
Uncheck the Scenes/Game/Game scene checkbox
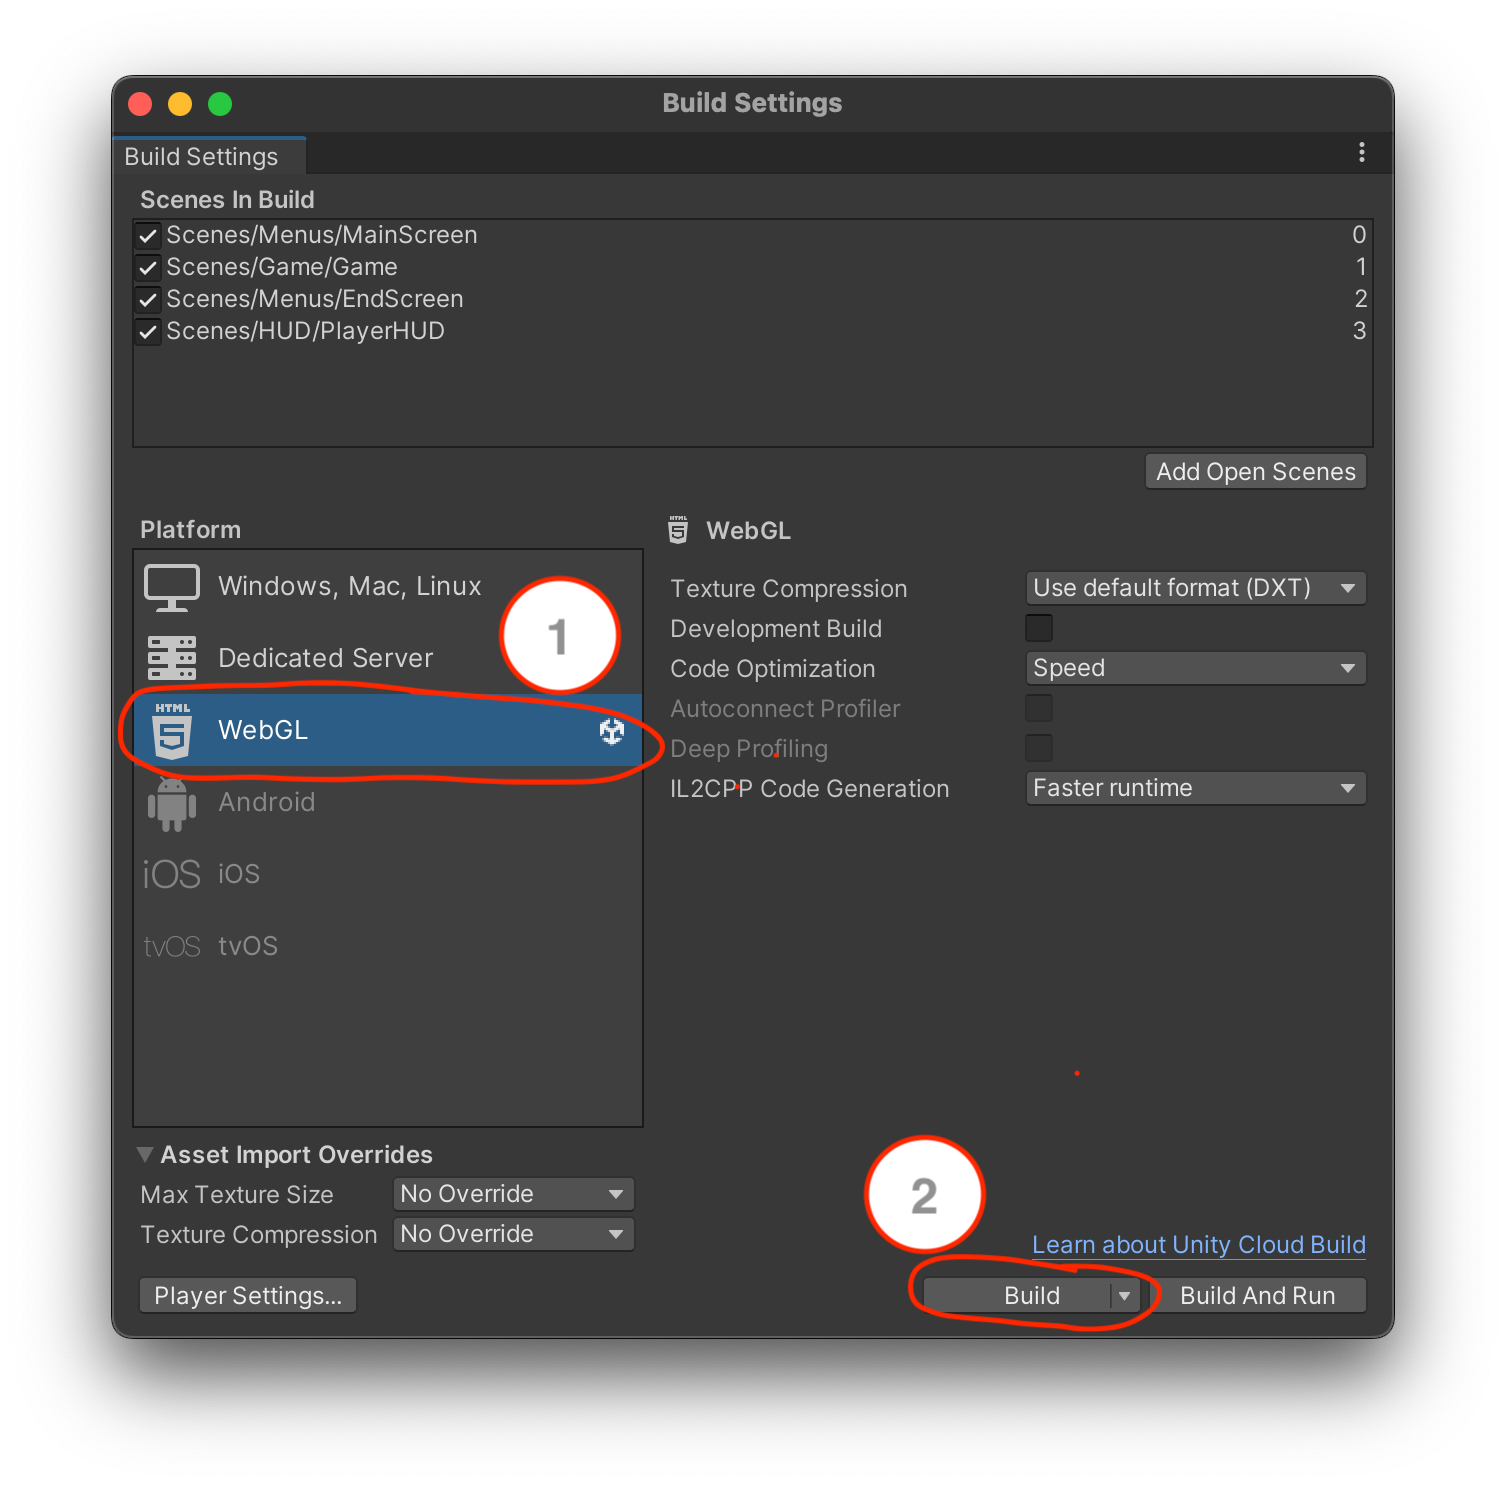(x=148, y=268)
